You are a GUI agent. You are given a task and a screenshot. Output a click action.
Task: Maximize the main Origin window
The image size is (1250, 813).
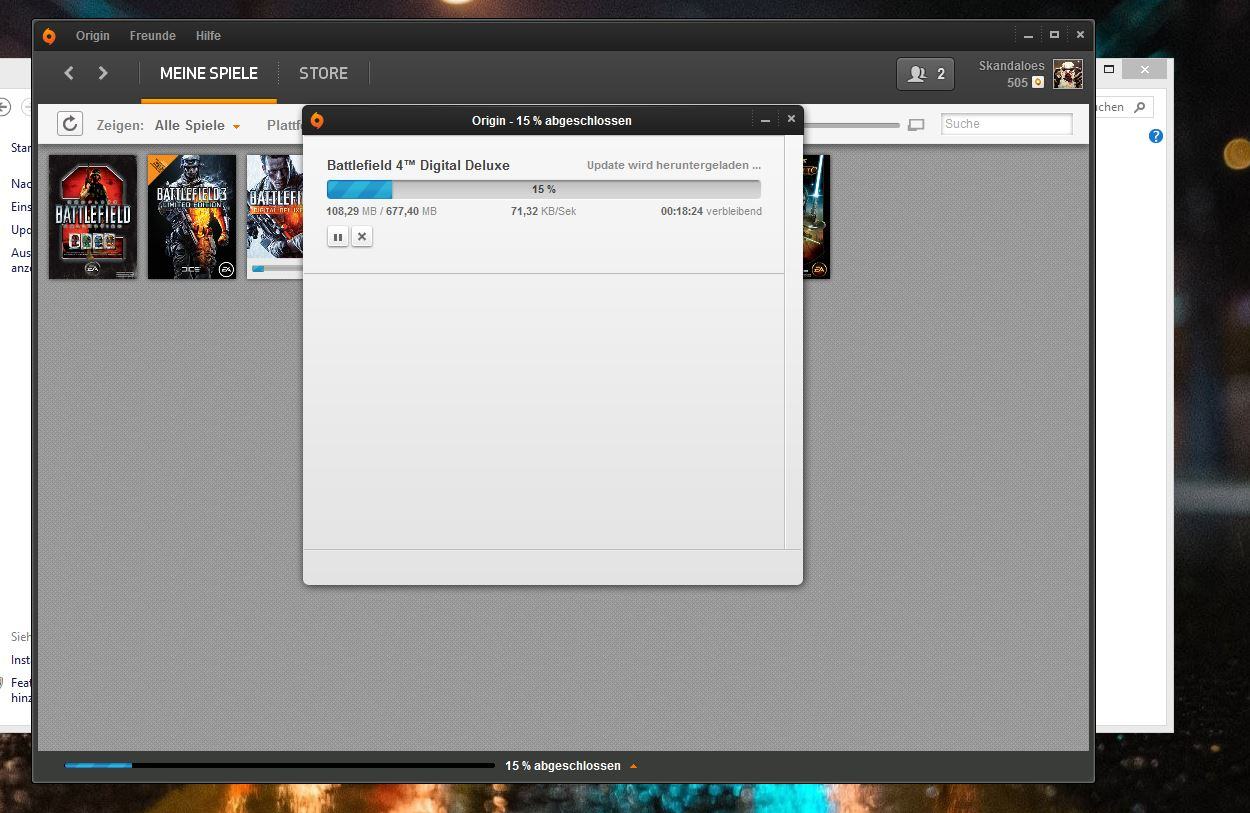(1054, 35)
